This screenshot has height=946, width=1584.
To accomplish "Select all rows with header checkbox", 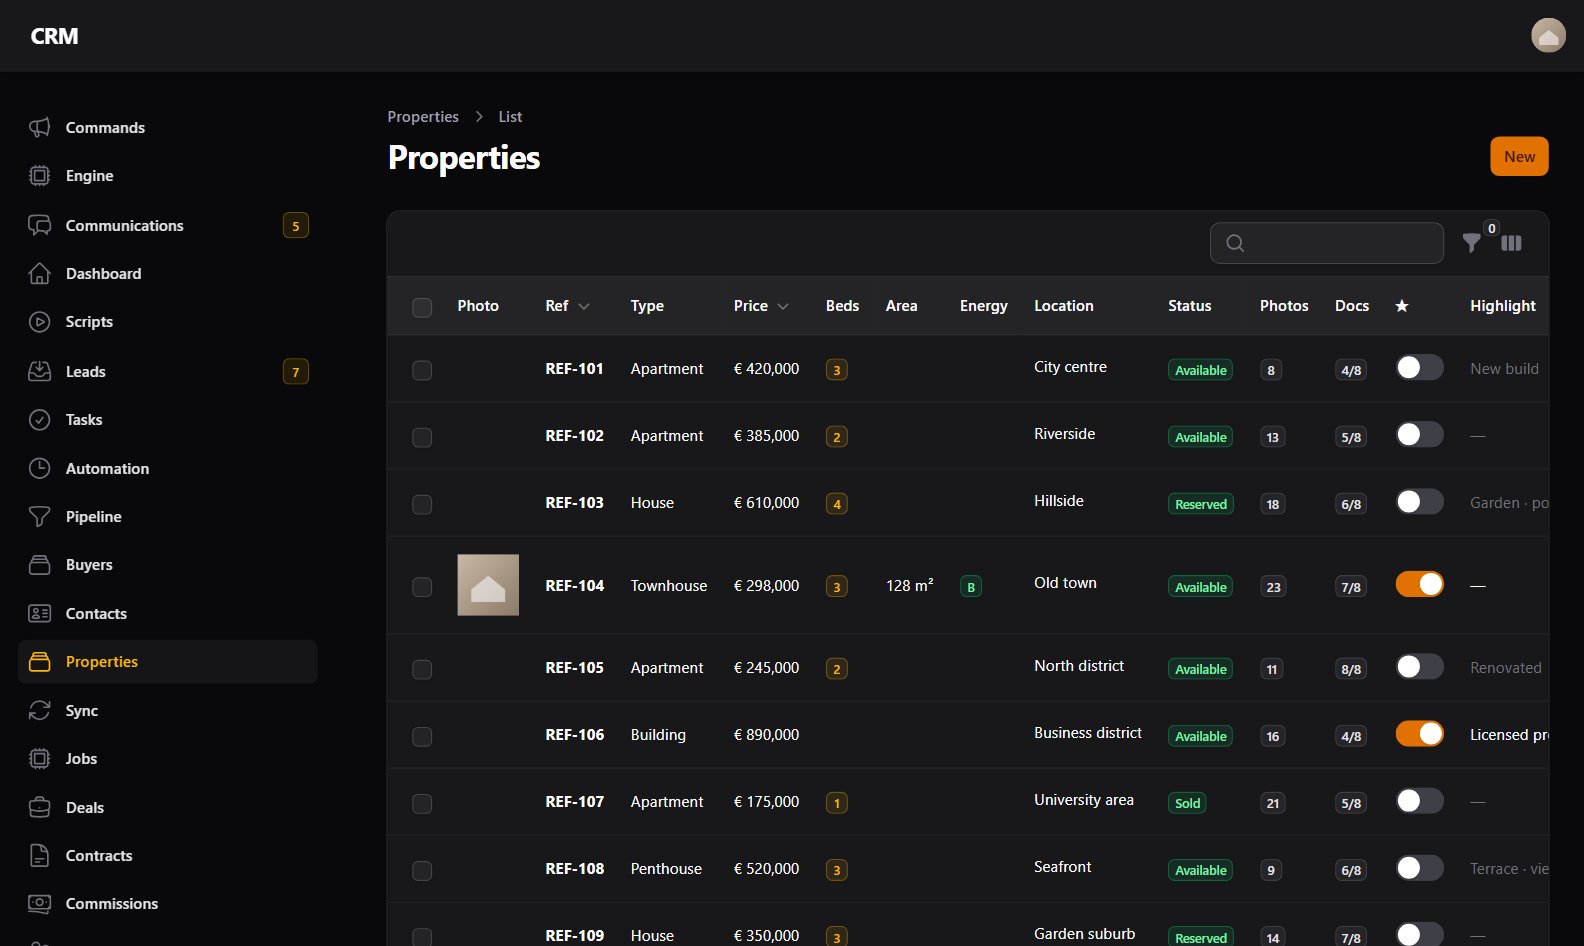I will pos(422,307).
